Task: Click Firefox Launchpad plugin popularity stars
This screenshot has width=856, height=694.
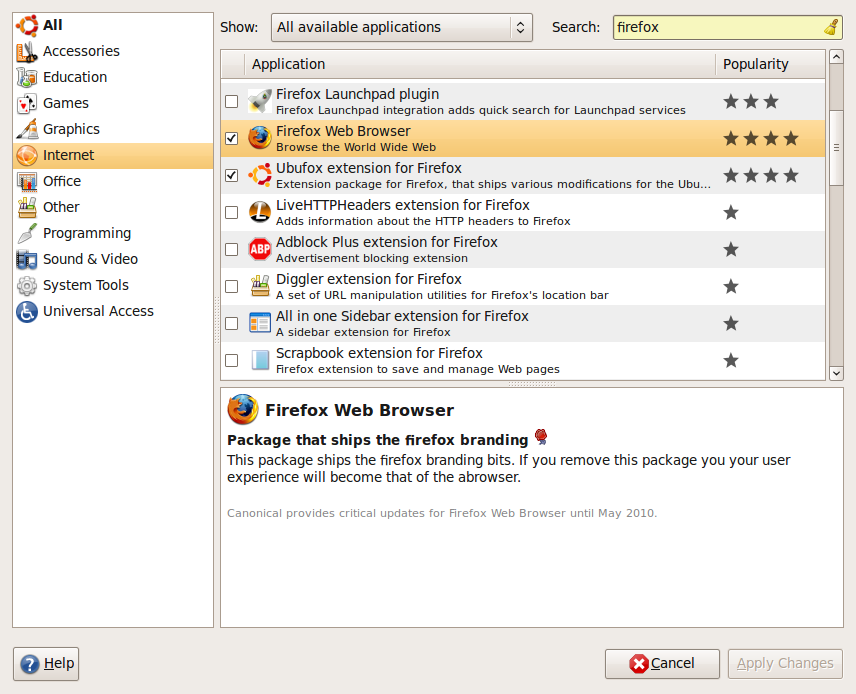Action: 751,102
